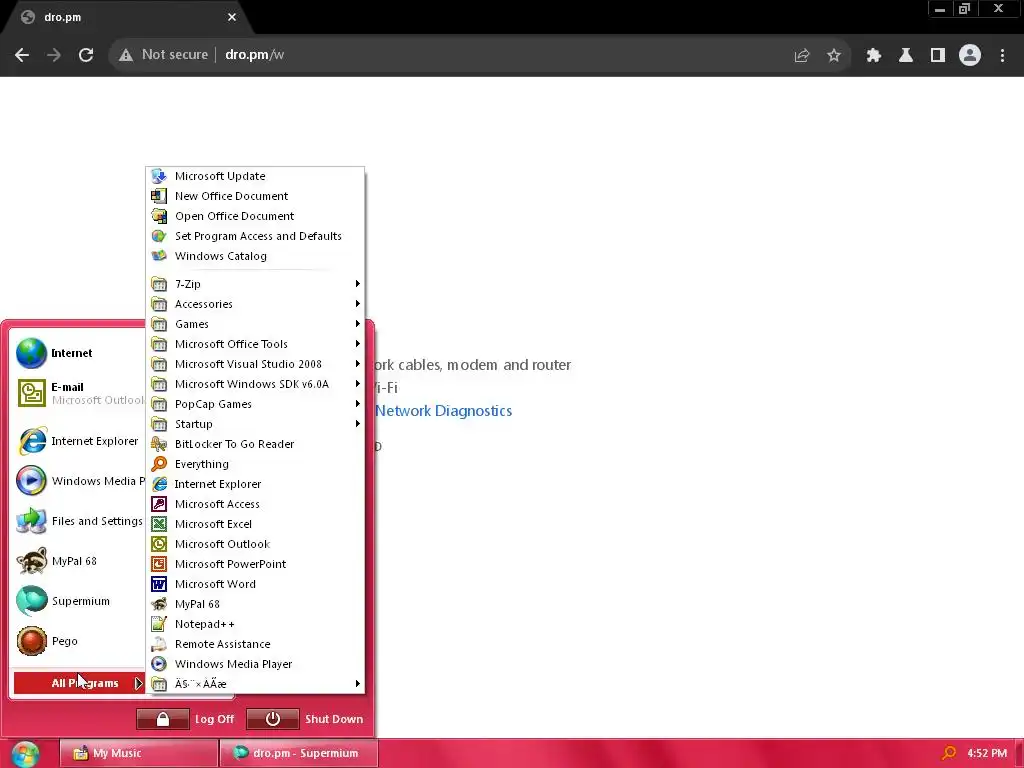Expand the garbled-name folder at list bottom
1024x768 pixels.
coord(255,684)
